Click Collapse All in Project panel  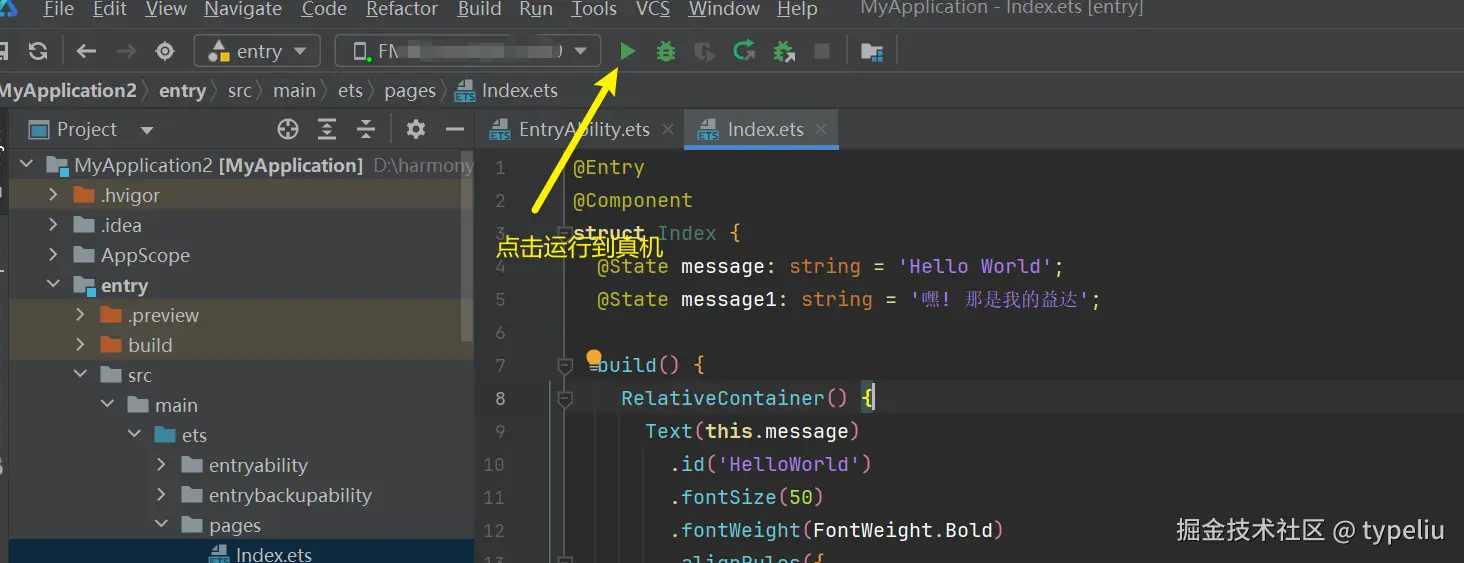pos(366,129)
